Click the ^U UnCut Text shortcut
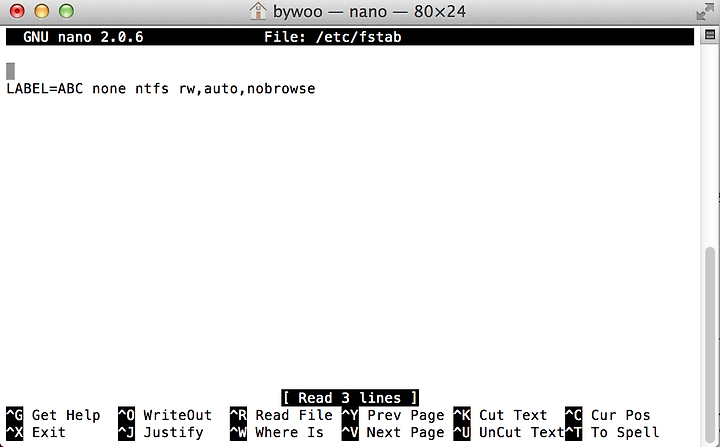Image resolution: width=720 pixels, height=447 pixels. pyautogui.click(x=509, y=432)
